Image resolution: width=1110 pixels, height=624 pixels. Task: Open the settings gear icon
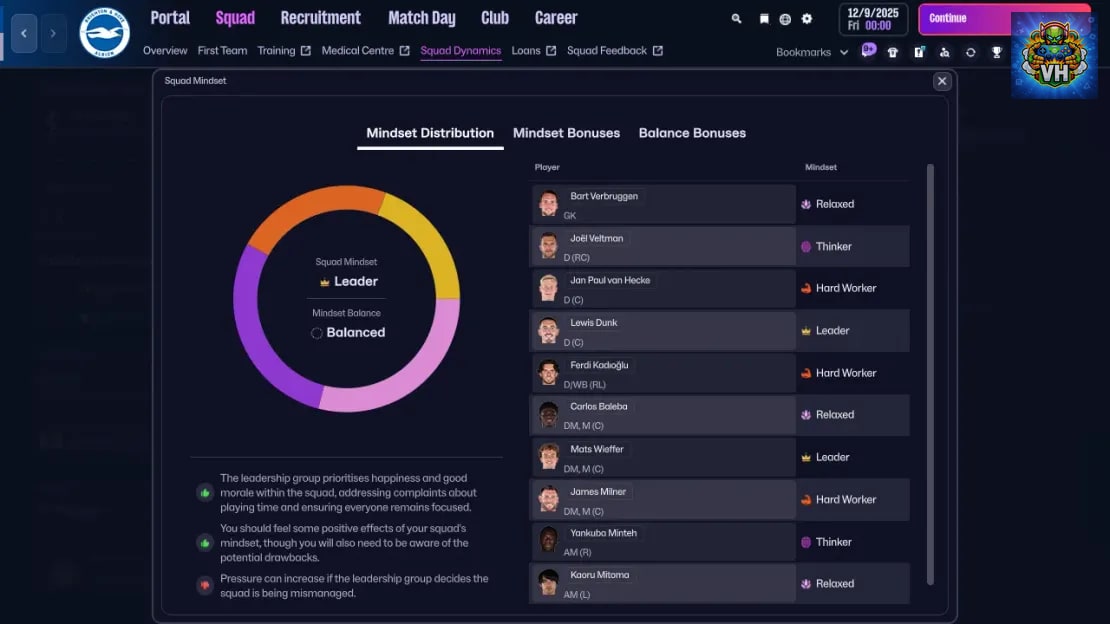(x=807, y=19)
